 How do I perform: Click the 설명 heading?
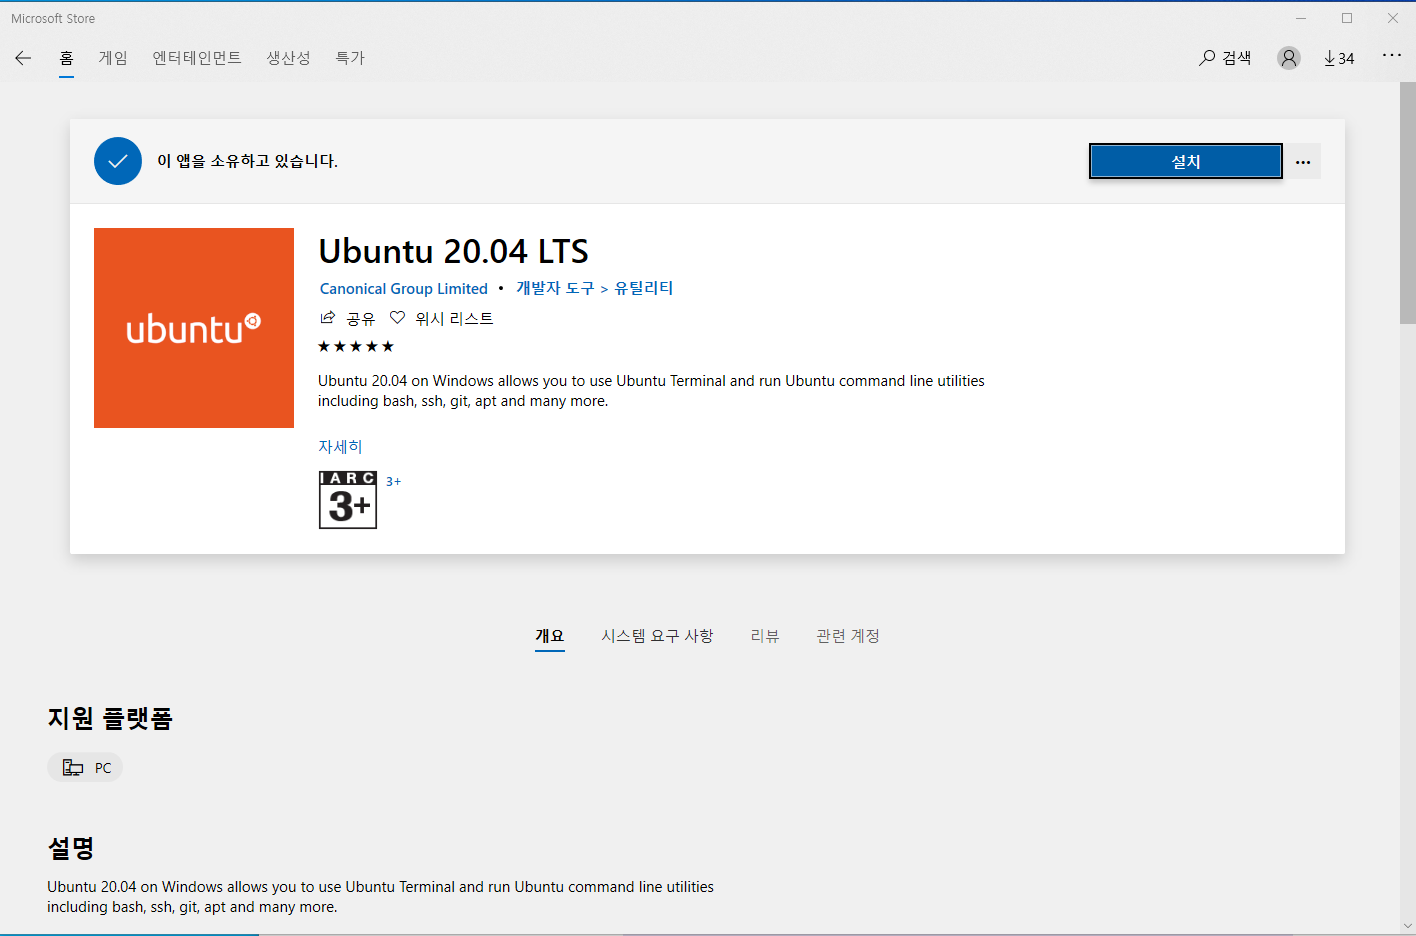coord(71,848)
